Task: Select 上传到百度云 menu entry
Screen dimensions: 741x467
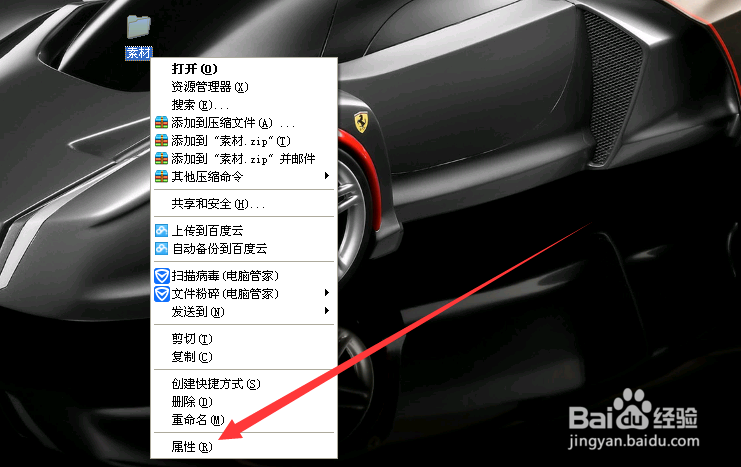Action: pyautogui.click(x=244, y=231)
